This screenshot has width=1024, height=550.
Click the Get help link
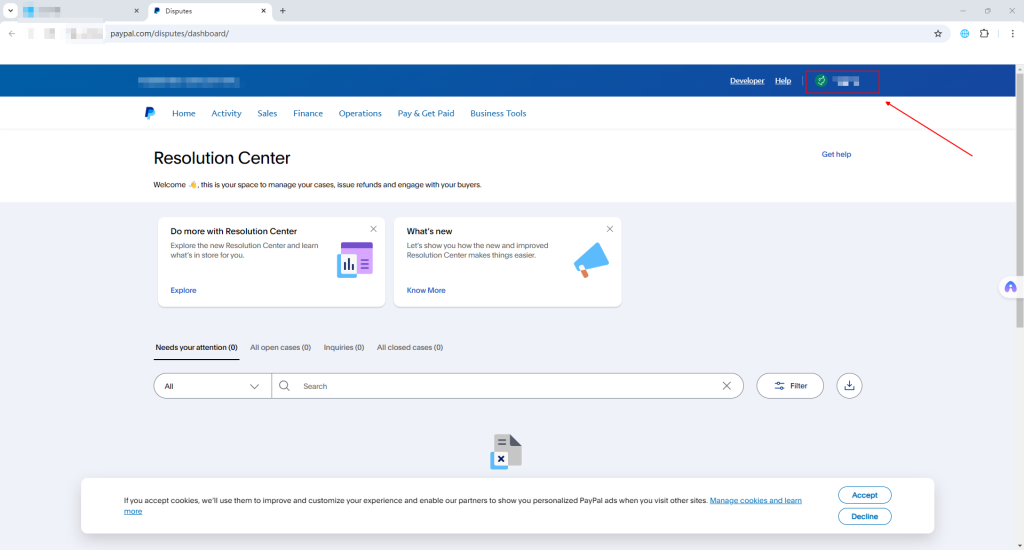coord(836,154)
